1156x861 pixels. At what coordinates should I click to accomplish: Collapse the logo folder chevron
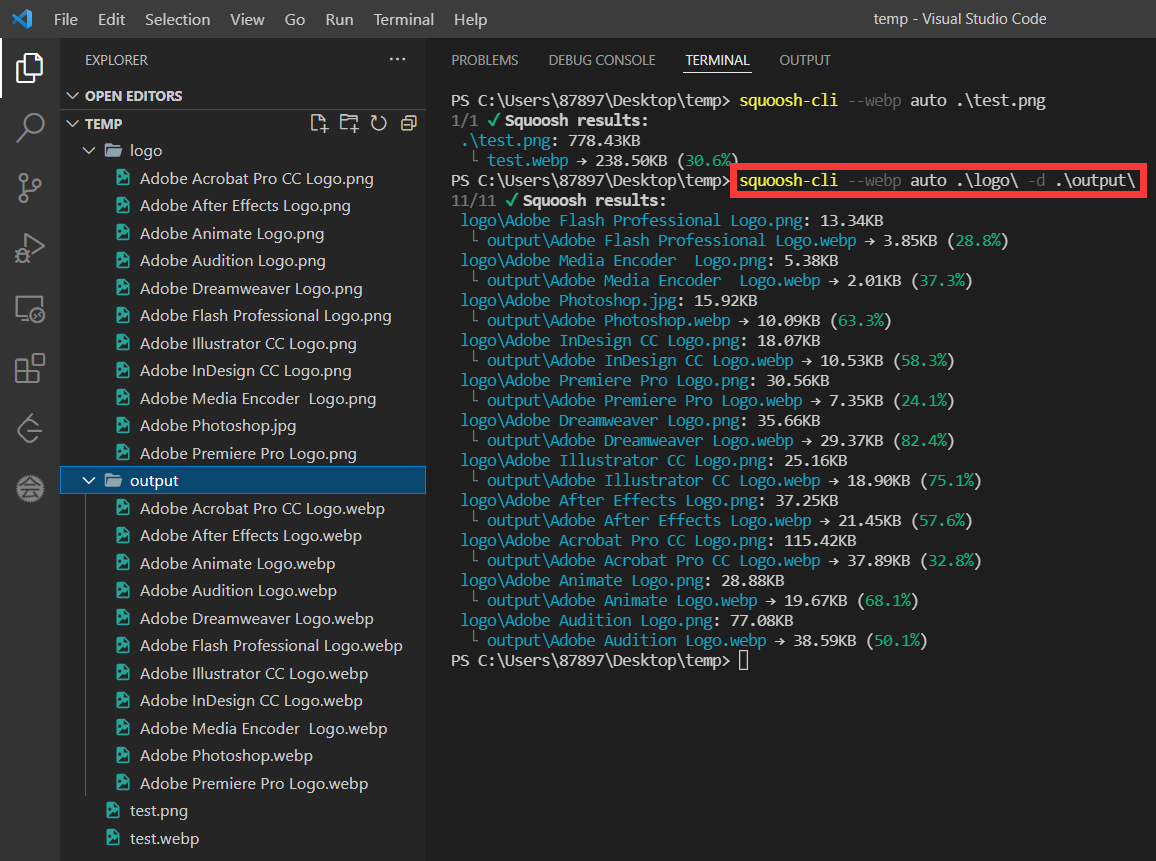click(89, 150)
